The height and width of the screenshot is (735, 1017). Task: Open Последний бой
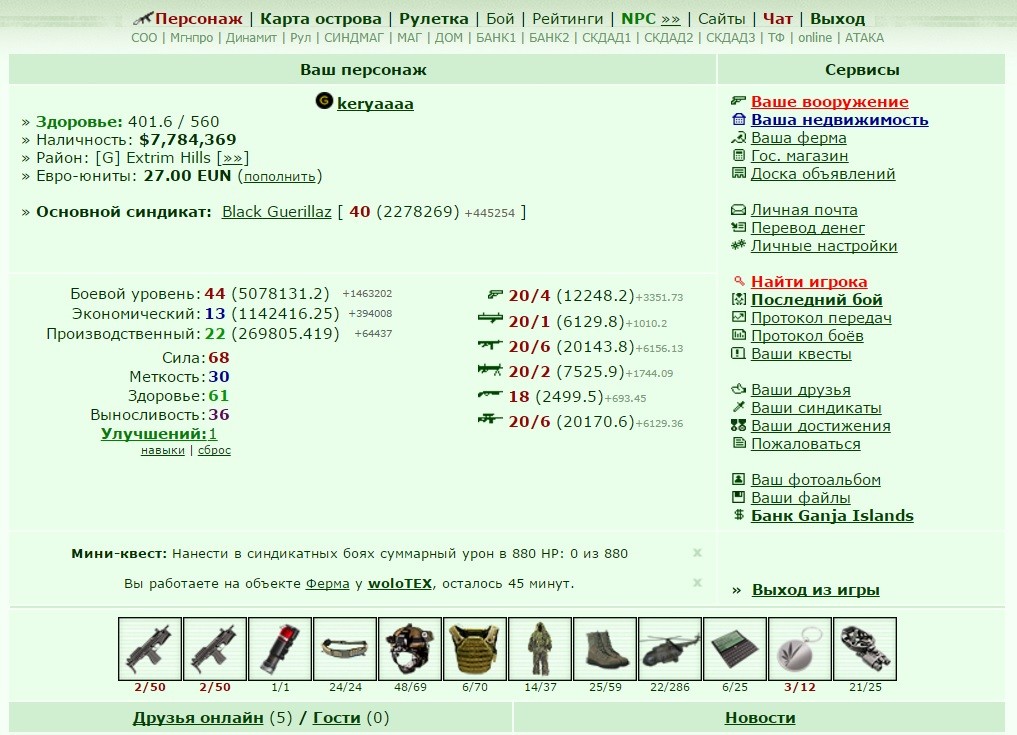click(817, 300)
